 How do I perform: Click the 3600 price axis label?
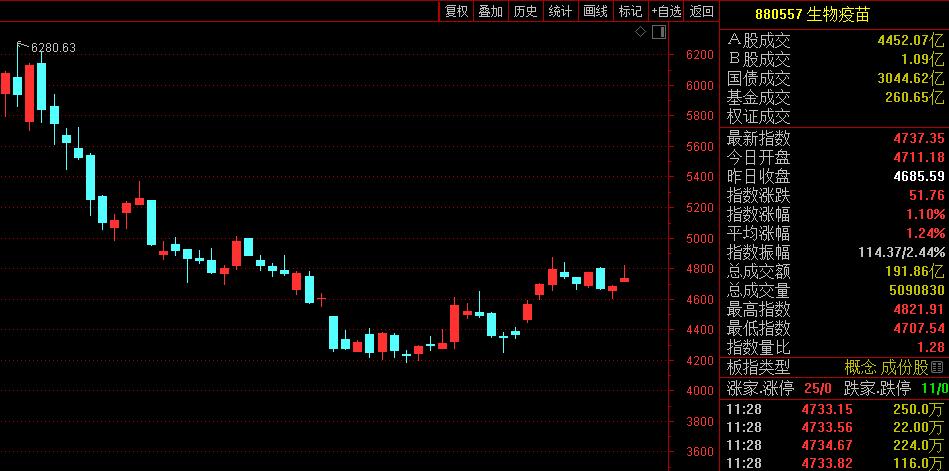click(700, 452)
